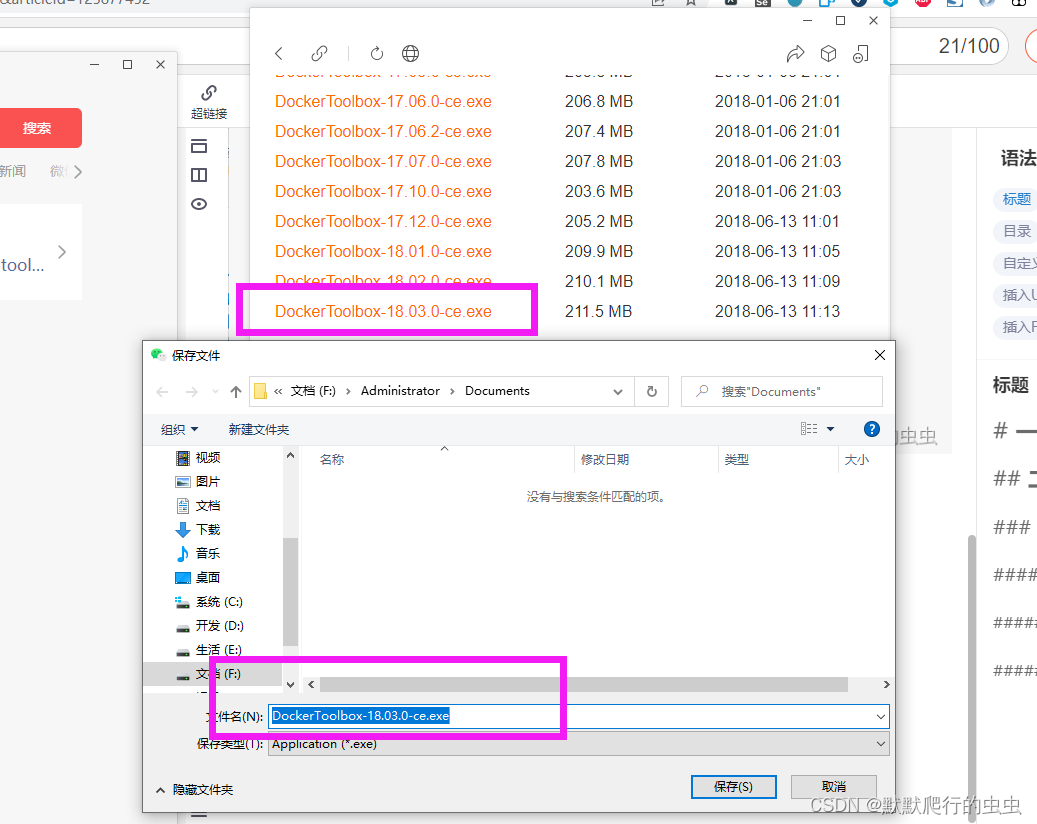
Task: Change view layout icon in save dialog
Action: (x=809, y=429)
